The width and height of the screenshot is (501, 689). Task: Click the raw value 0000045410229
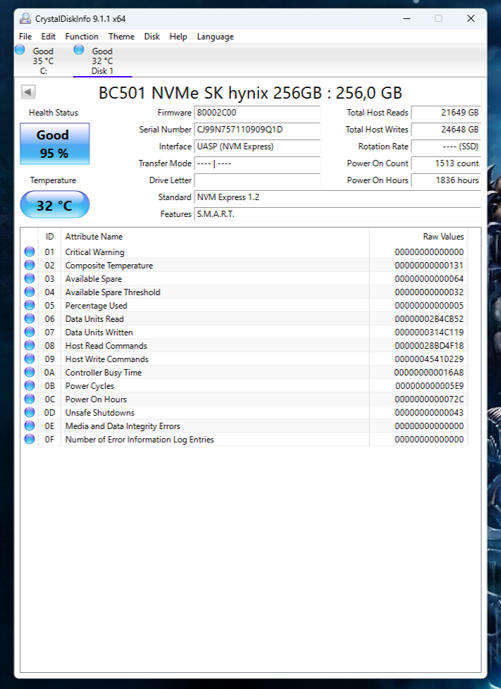pos(429,359)
